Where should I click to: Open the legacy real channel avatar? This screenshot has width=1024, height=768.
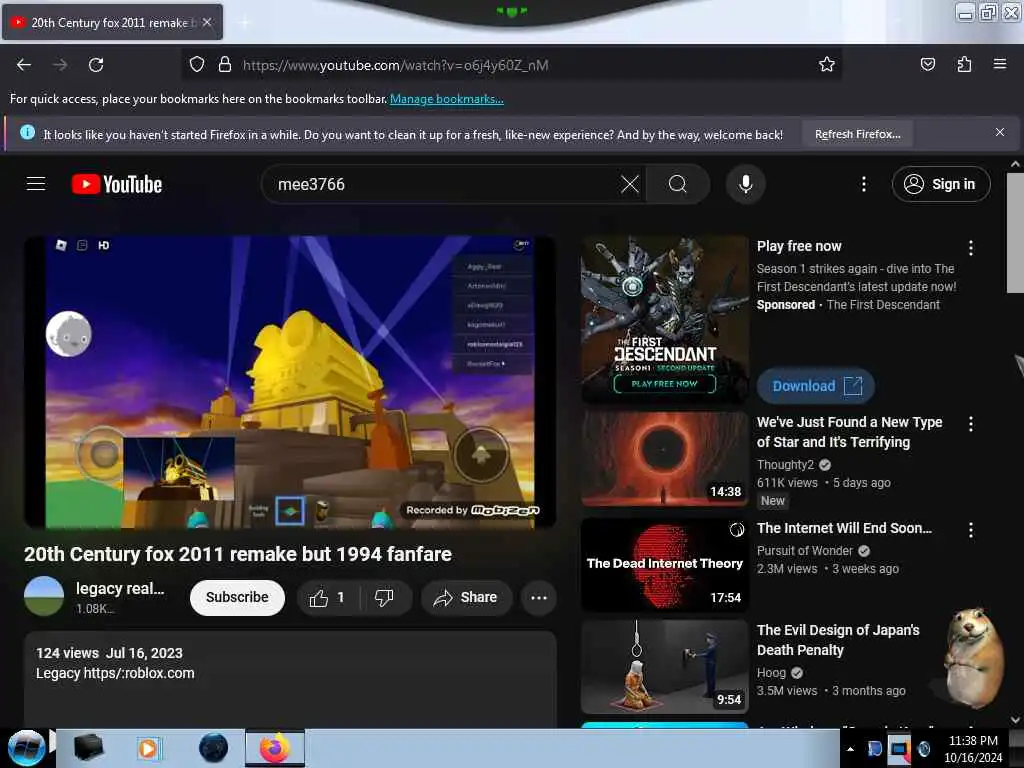(44, 596)
